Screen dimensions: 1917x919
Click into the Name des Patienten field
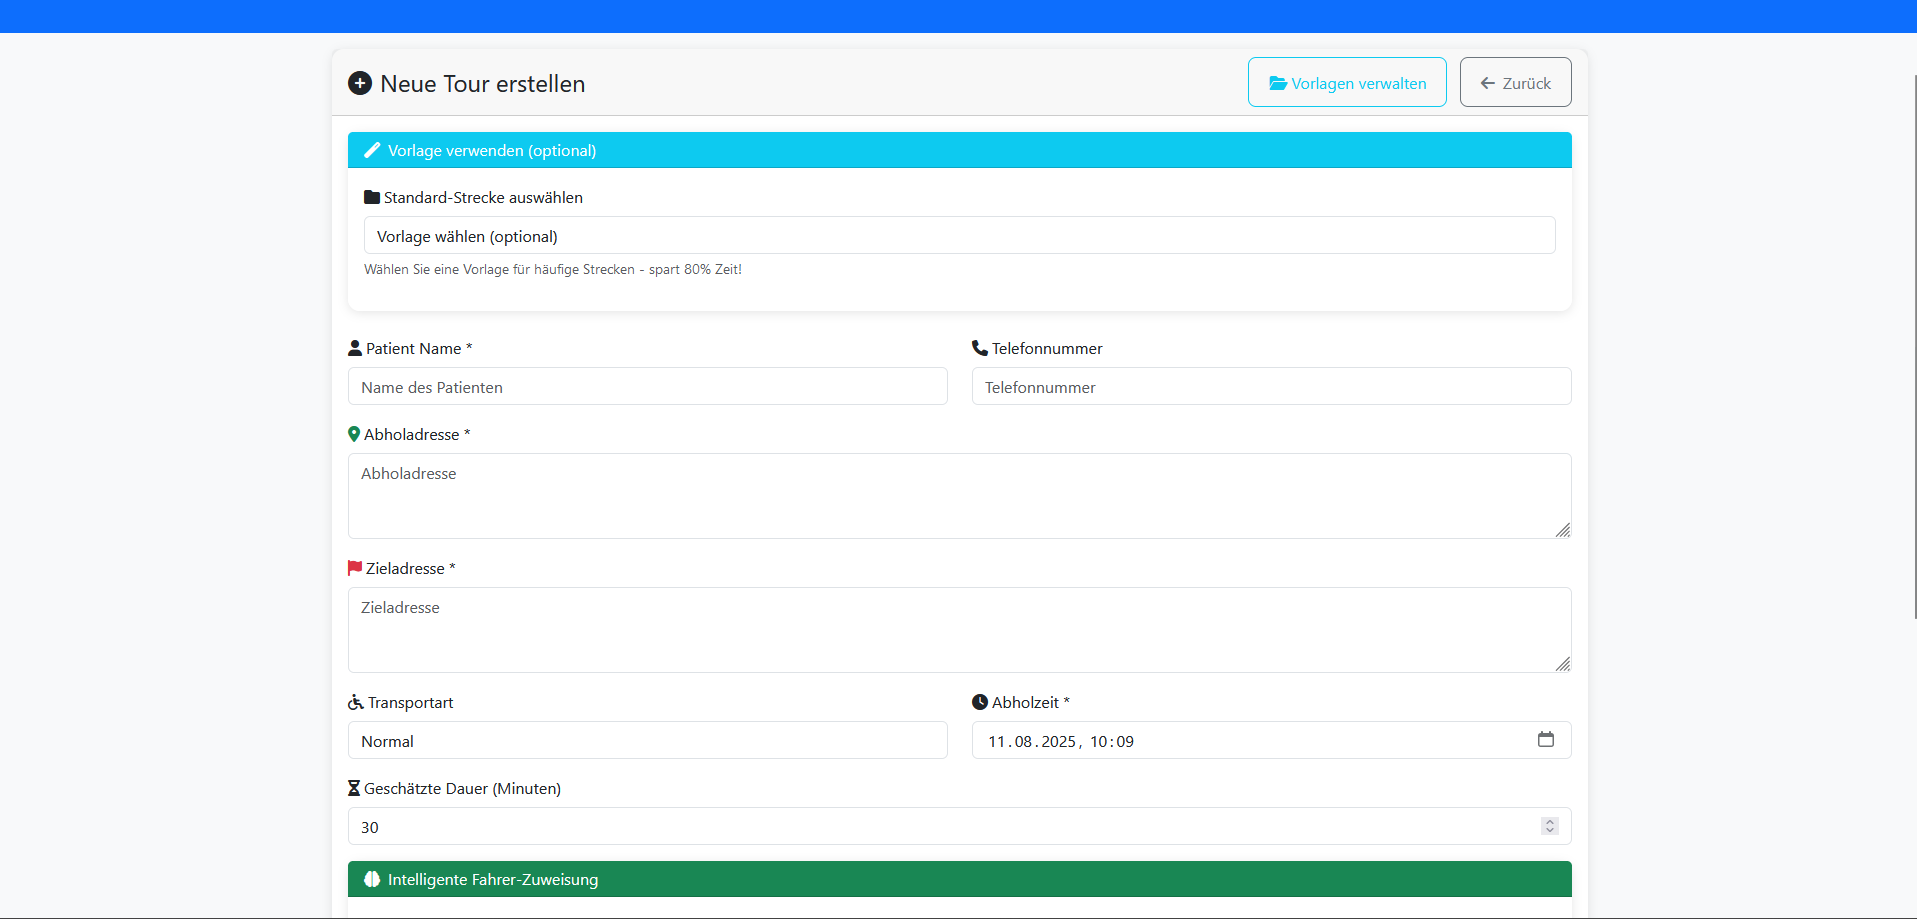pyautogui.click(x=647, y=386)
